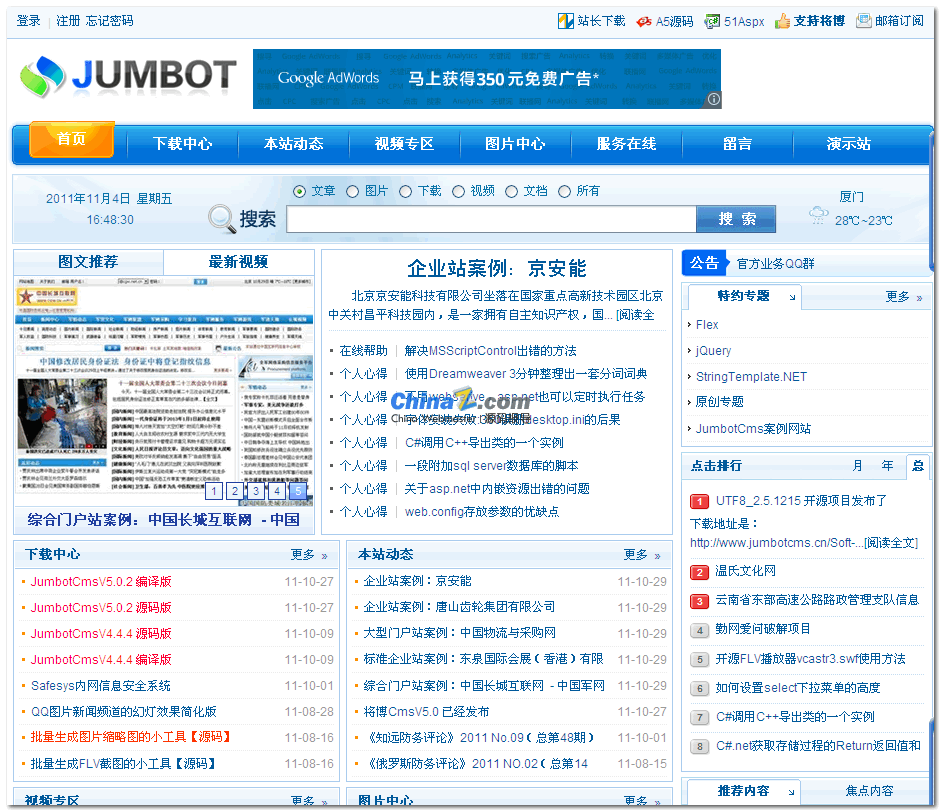
Task: Click rank badge 2 beside 温氏文化网
Action: tap(699, 572)
